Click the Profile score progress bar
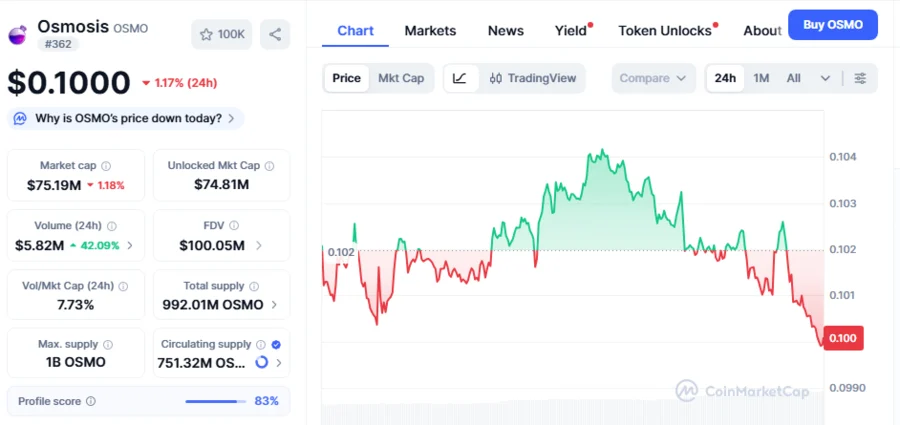The width and height of the screenshot is (900, 425). 216,401
